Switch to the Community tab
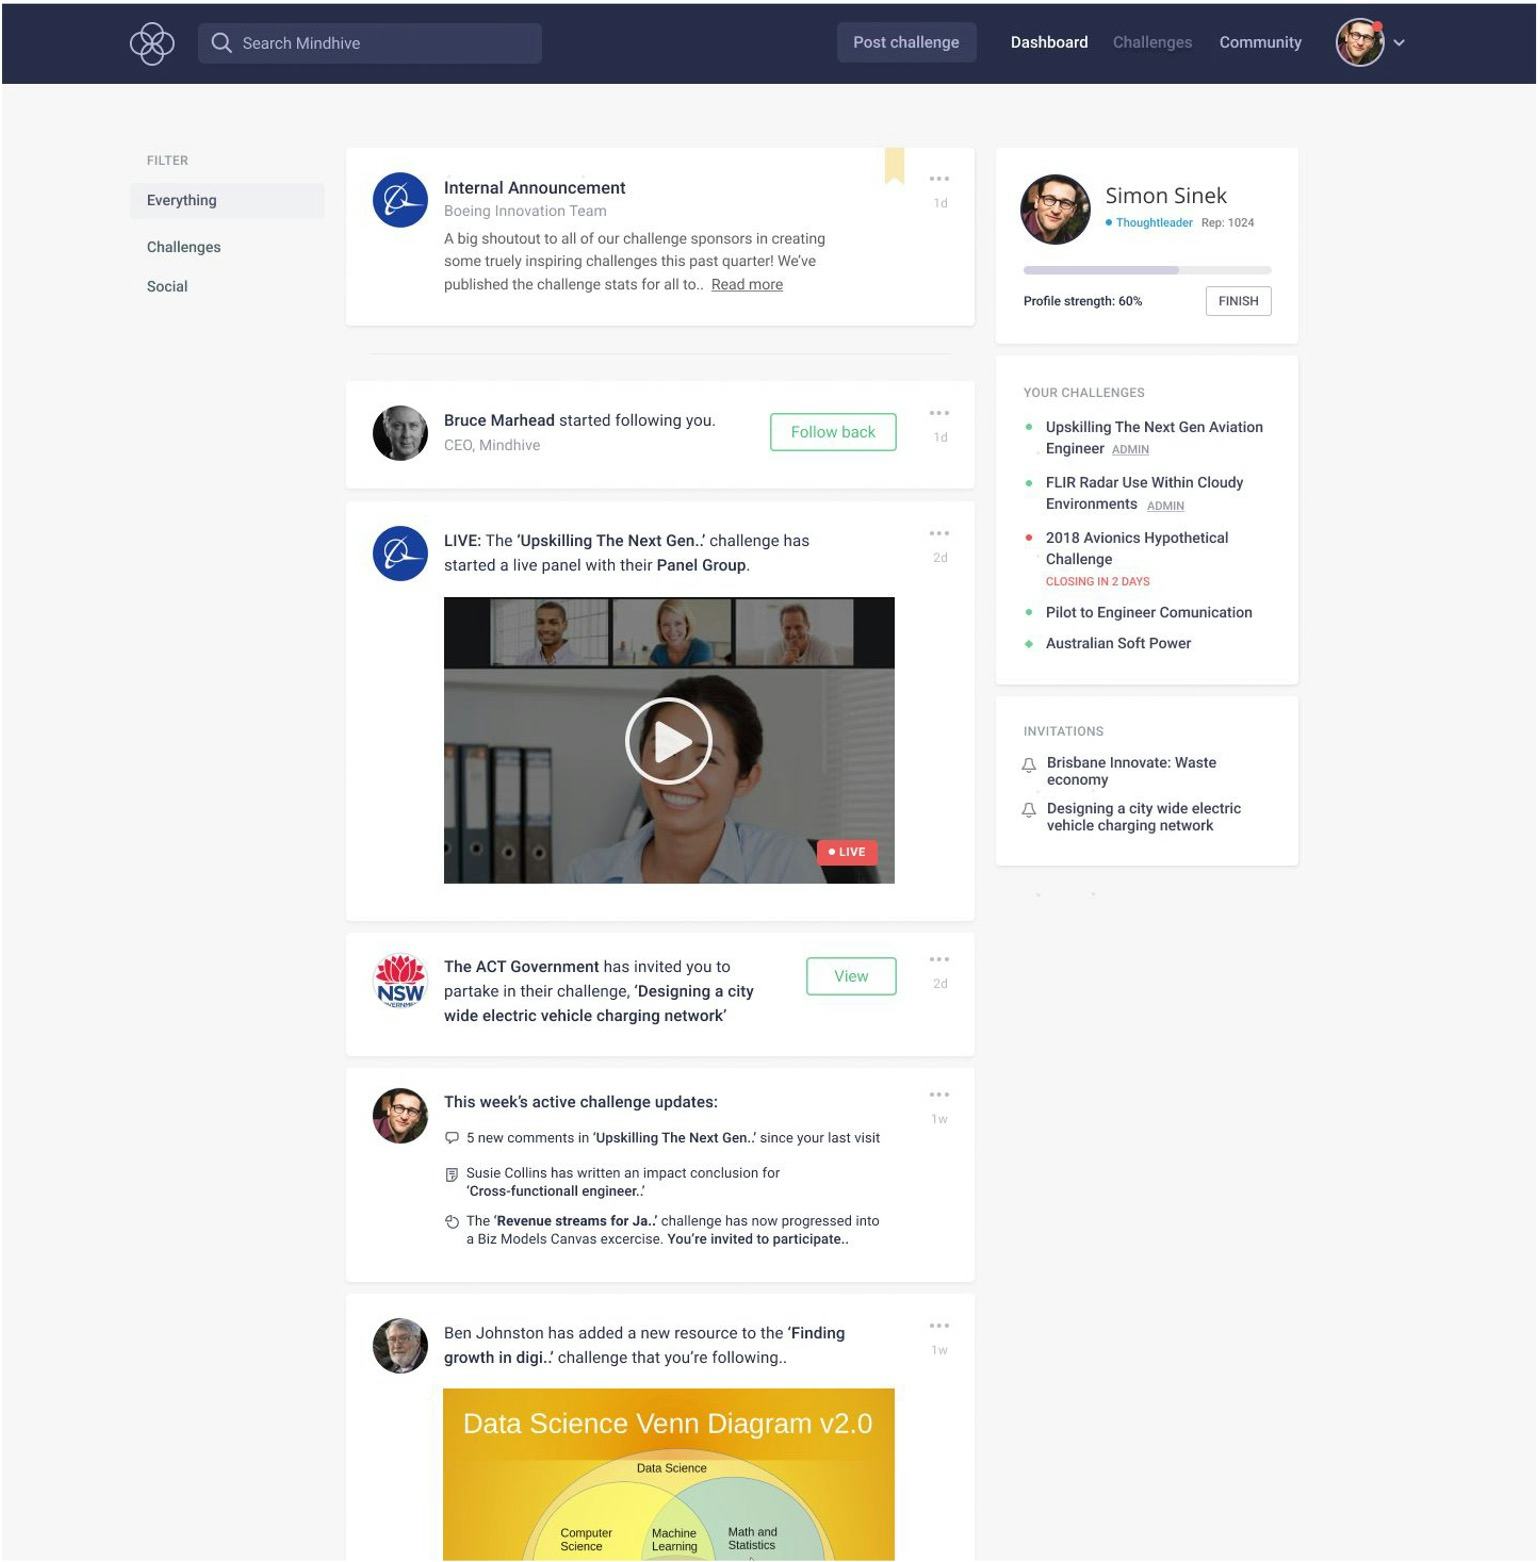This screenshot has width=1540, height=1562. point(1260,42)
